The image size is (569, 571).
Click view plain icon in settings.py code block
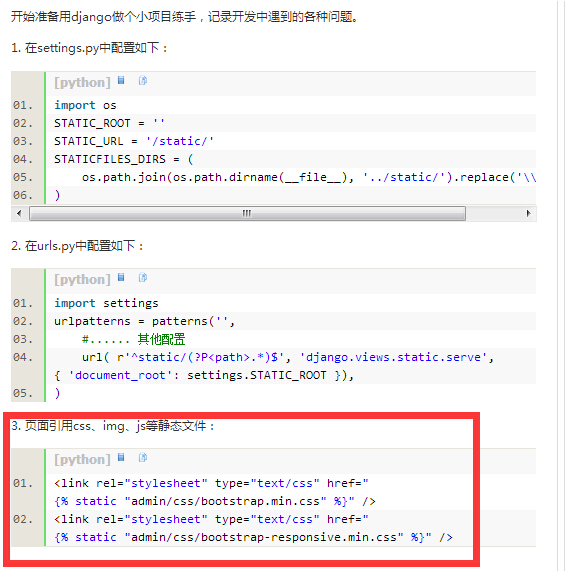point(121,80)
